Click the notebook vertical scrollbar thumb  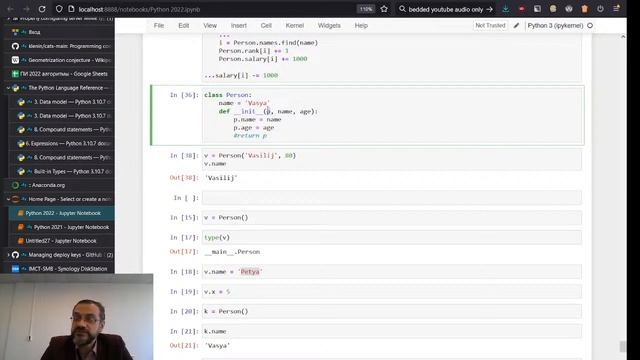(x=623, y=346)
